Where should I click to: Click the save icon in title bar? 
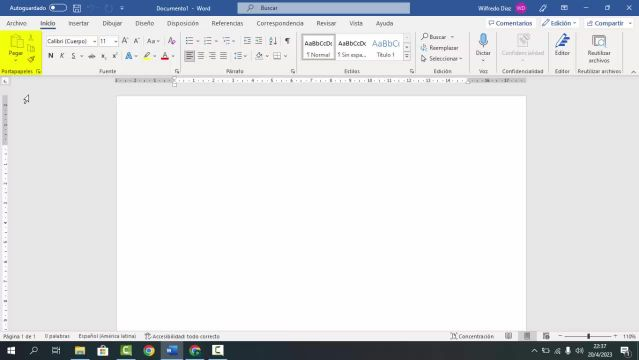(x=77, y=8)
